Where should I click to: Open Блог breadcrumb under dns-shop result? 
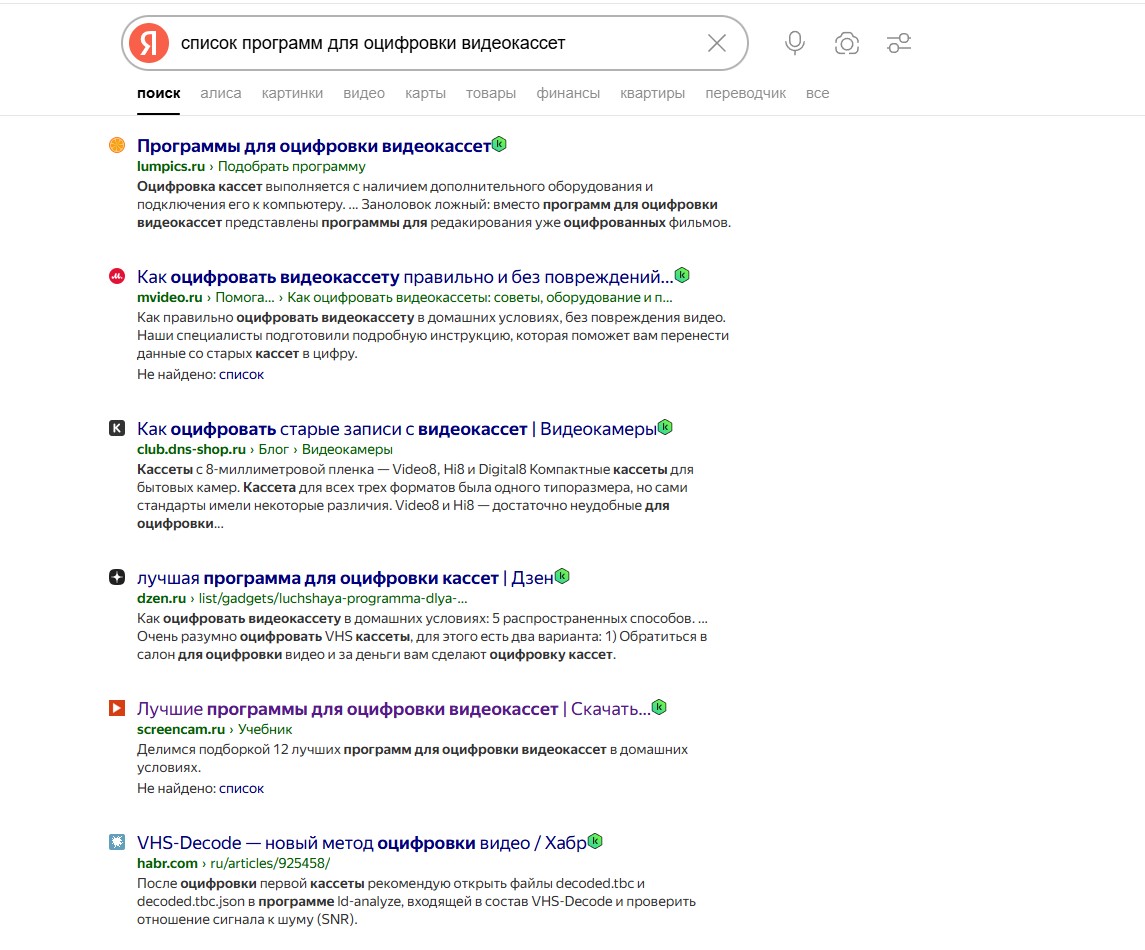point(273,449)
